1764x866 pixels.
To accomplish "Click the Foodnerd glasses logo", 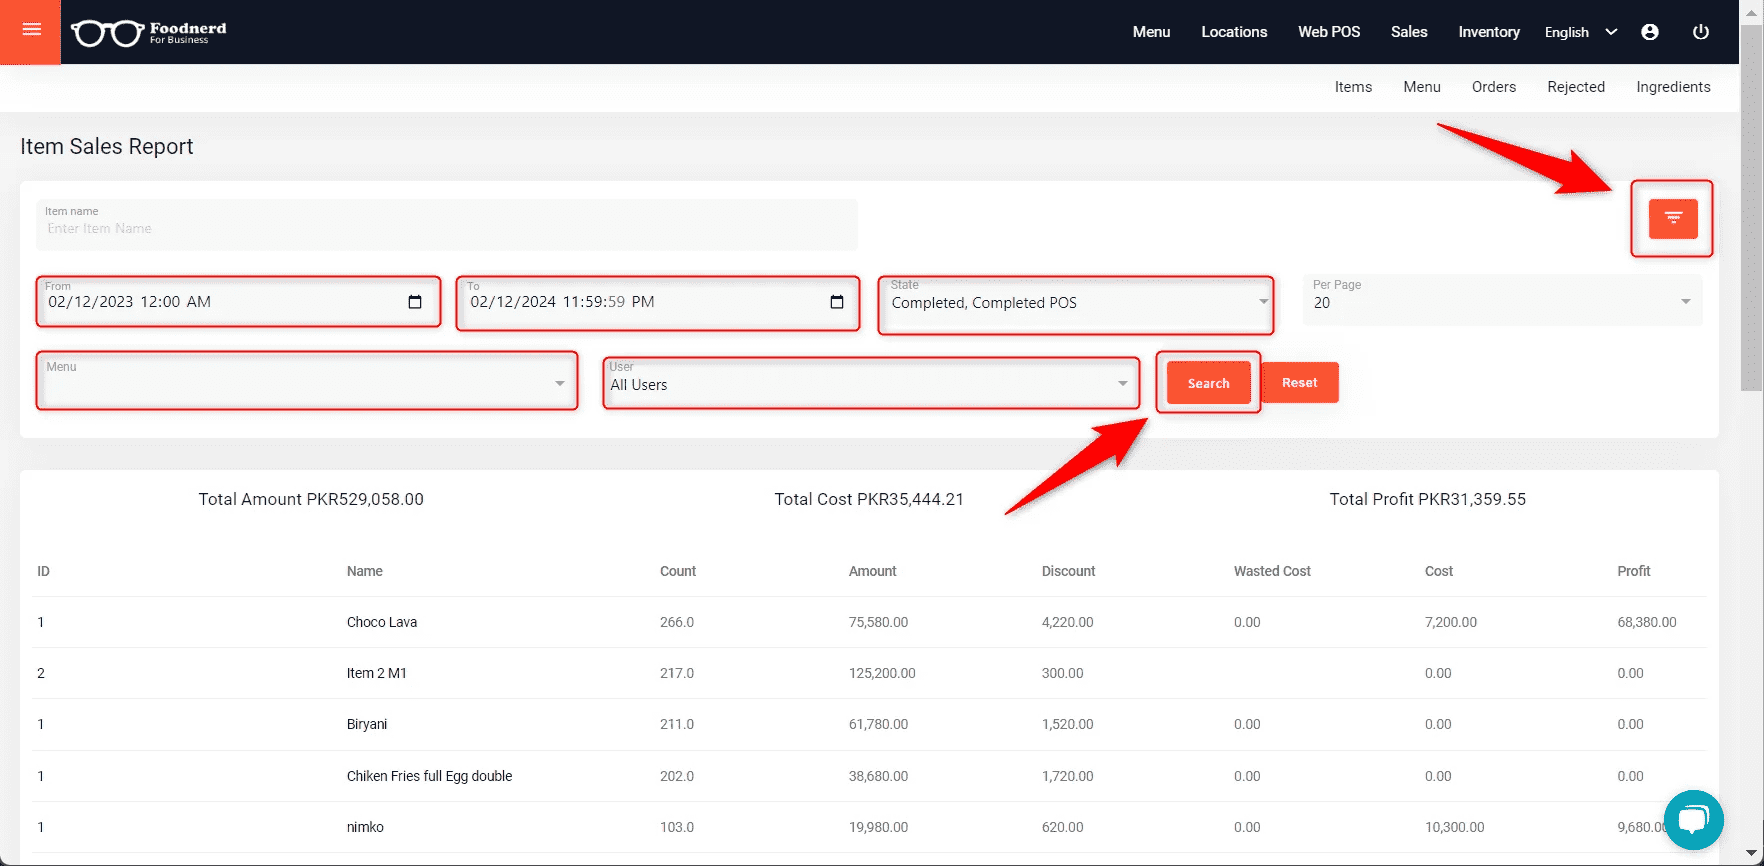I will pyautogui.click(x=149, y=32).
